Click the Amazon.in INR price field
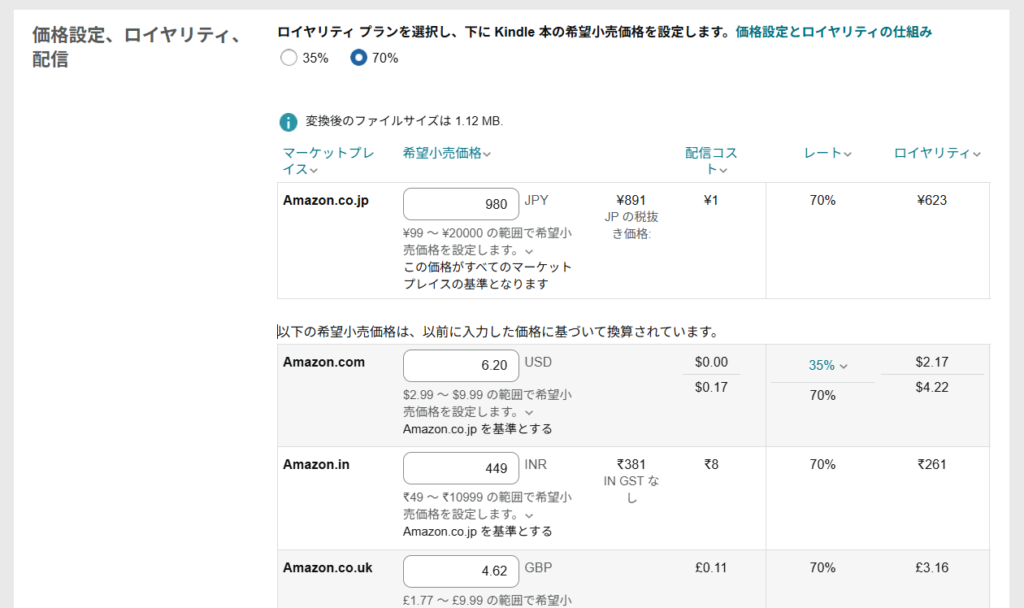Screen dimensions: 1024x608 (x=461, y=468)
